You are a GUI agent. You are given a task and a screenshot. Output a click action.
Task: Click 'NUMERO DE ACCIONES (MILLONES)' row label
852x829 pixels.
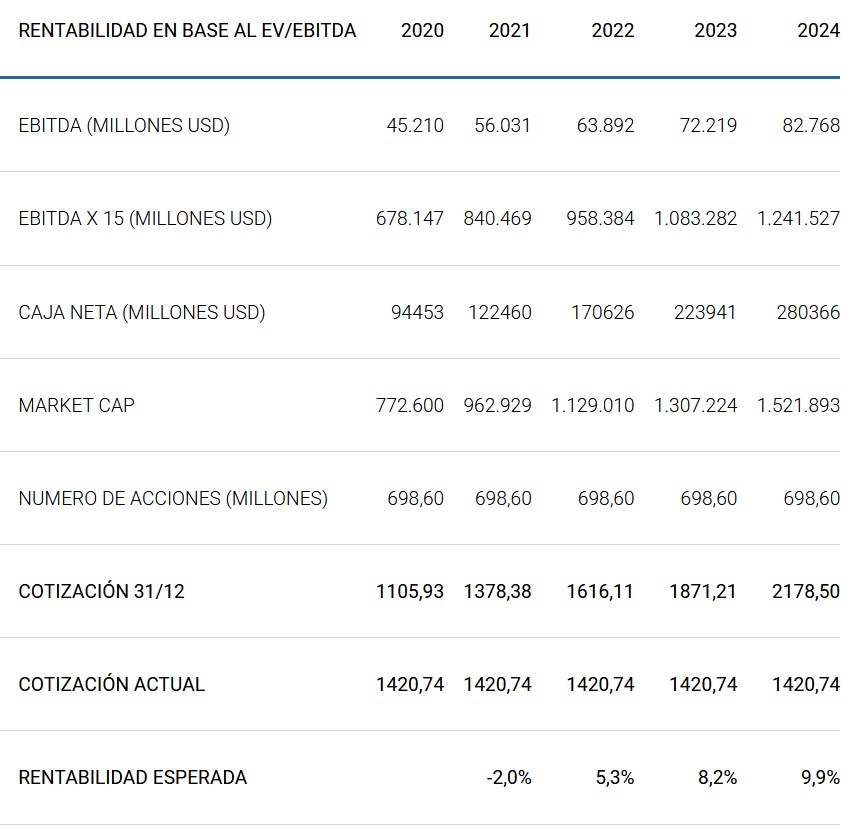click(x=173, y=498)
